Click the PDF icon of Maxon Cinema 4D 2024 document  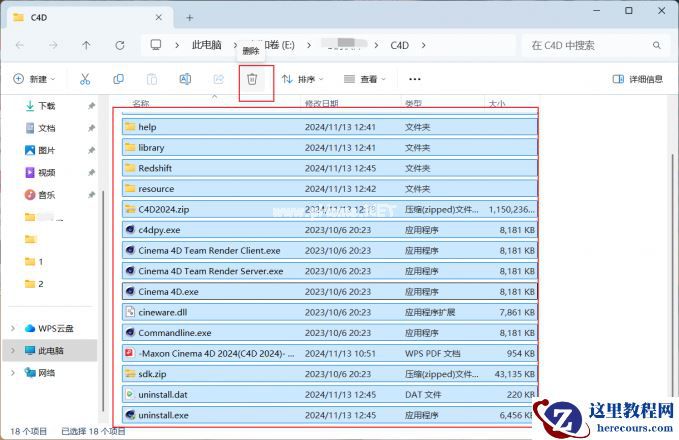129,353
